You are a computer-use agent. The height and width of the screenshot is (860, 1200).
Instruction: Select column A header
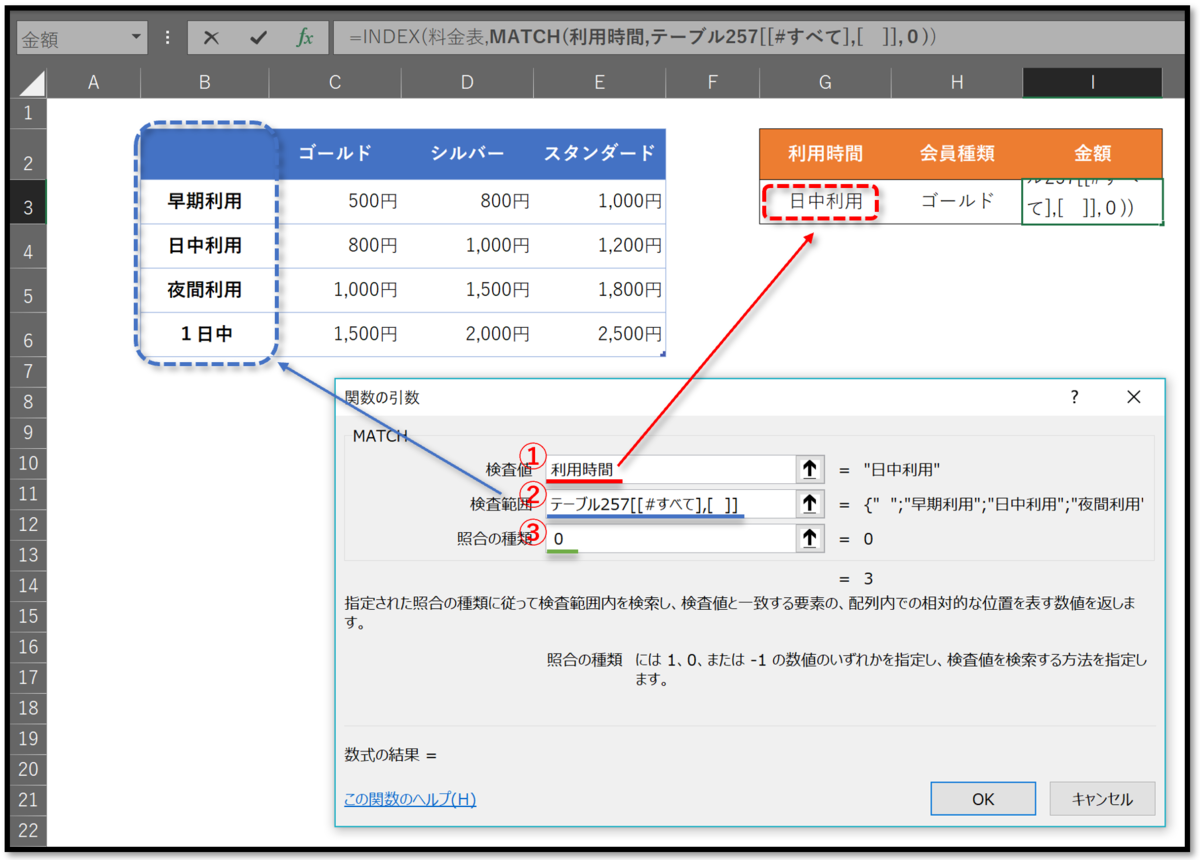click(x=93, y=83)
